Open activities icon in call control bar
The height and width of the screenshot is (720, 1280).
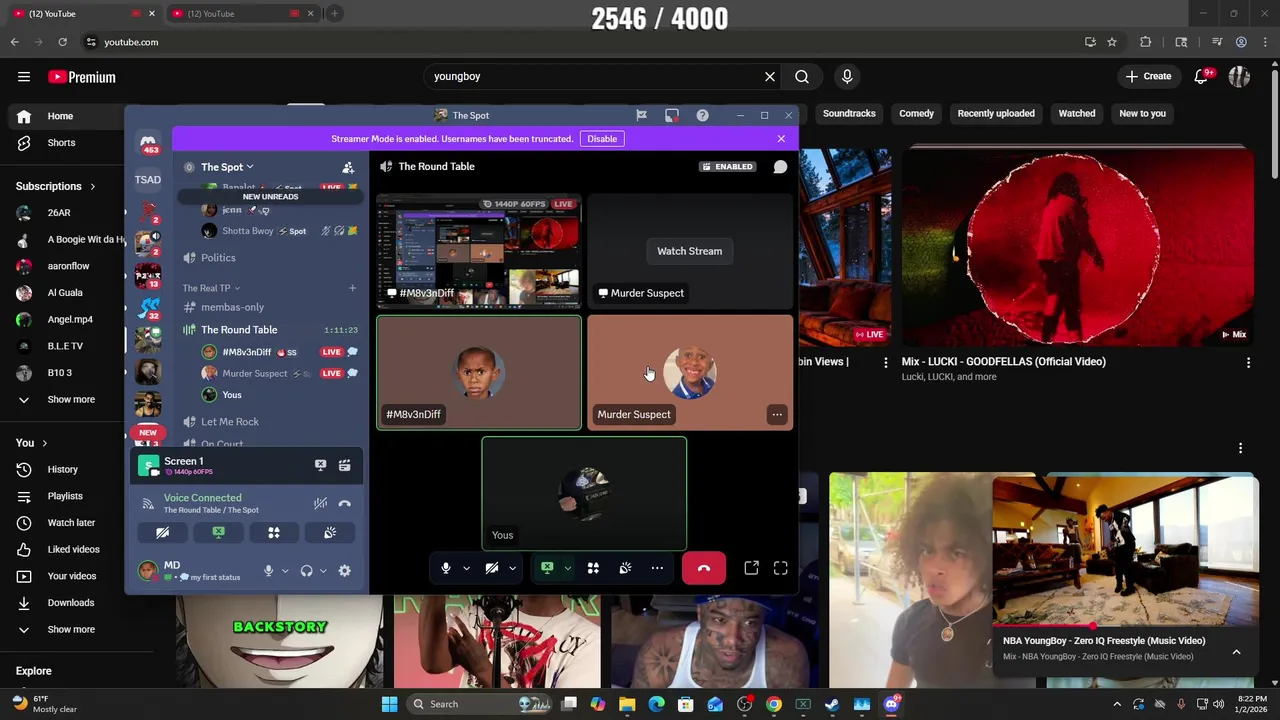coord(593,568)
